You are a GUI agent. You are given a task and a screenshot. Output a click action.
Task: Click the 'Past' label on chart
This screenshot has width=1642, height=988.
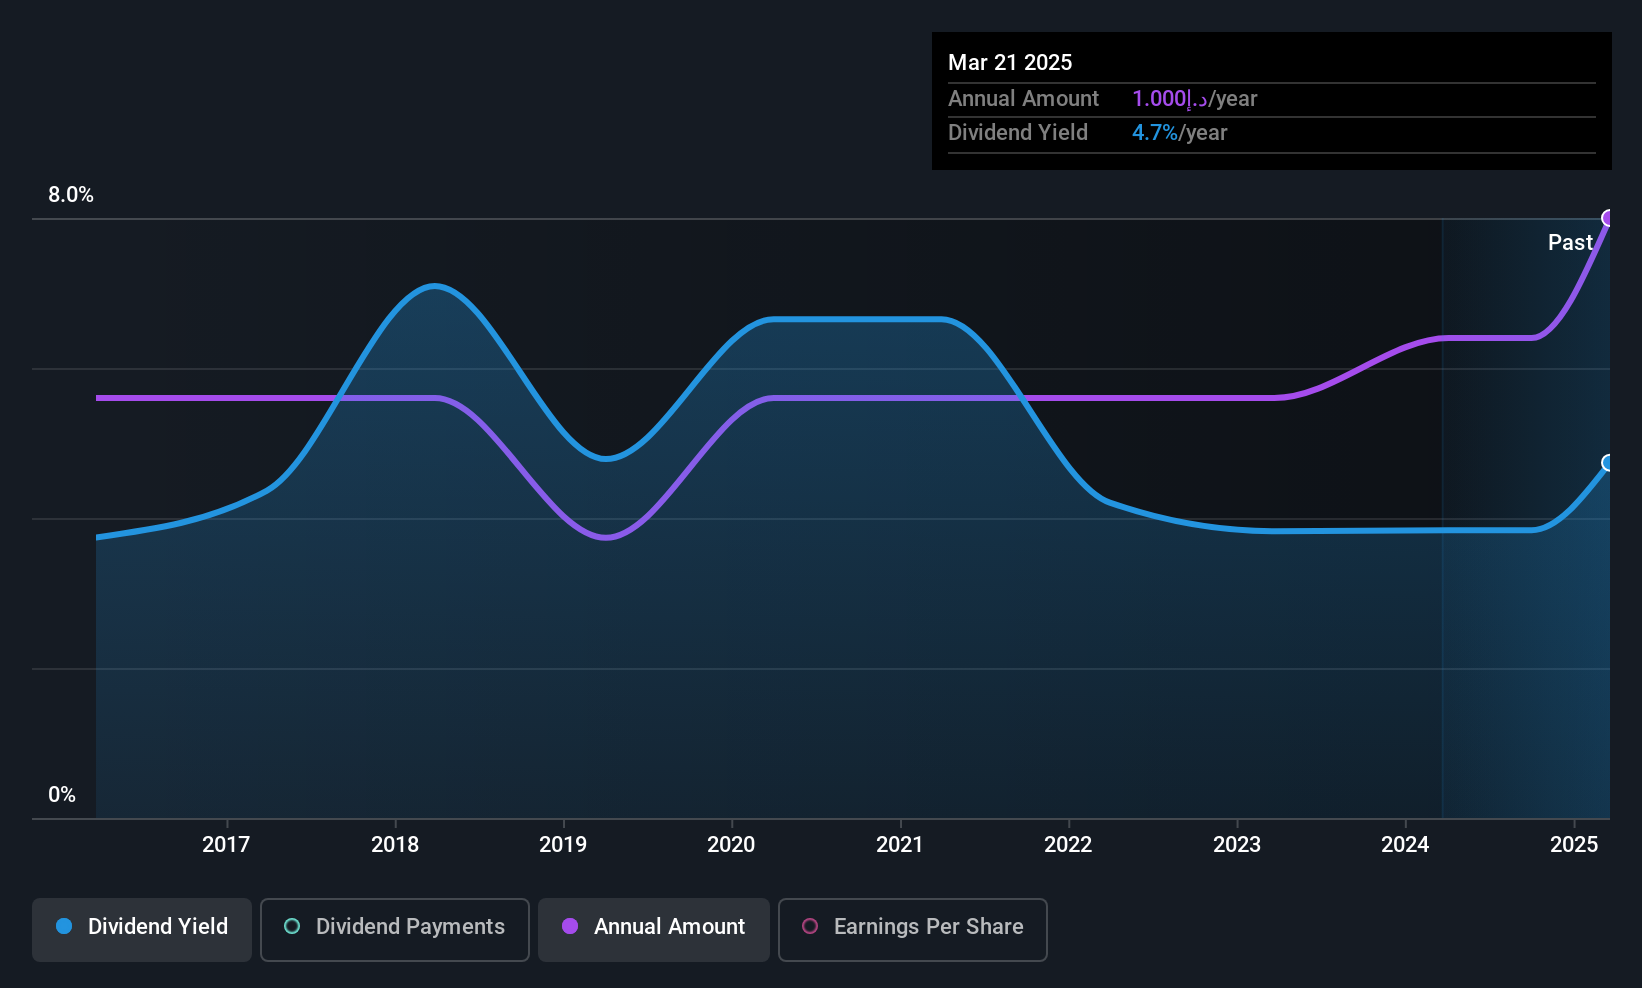[1570, 242]
